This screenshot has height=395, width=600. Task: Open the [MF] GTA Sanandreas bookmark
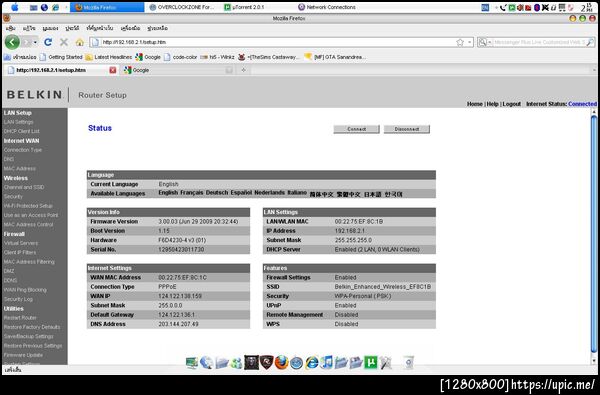tap(335, 57)
